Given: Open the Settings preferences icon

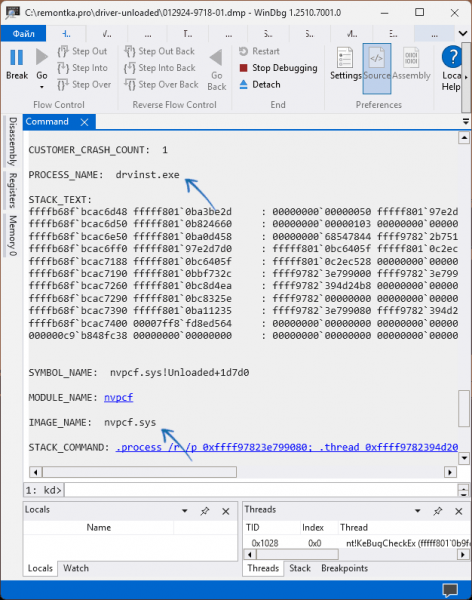Looking at the screenshot, I should coord(345,58).
